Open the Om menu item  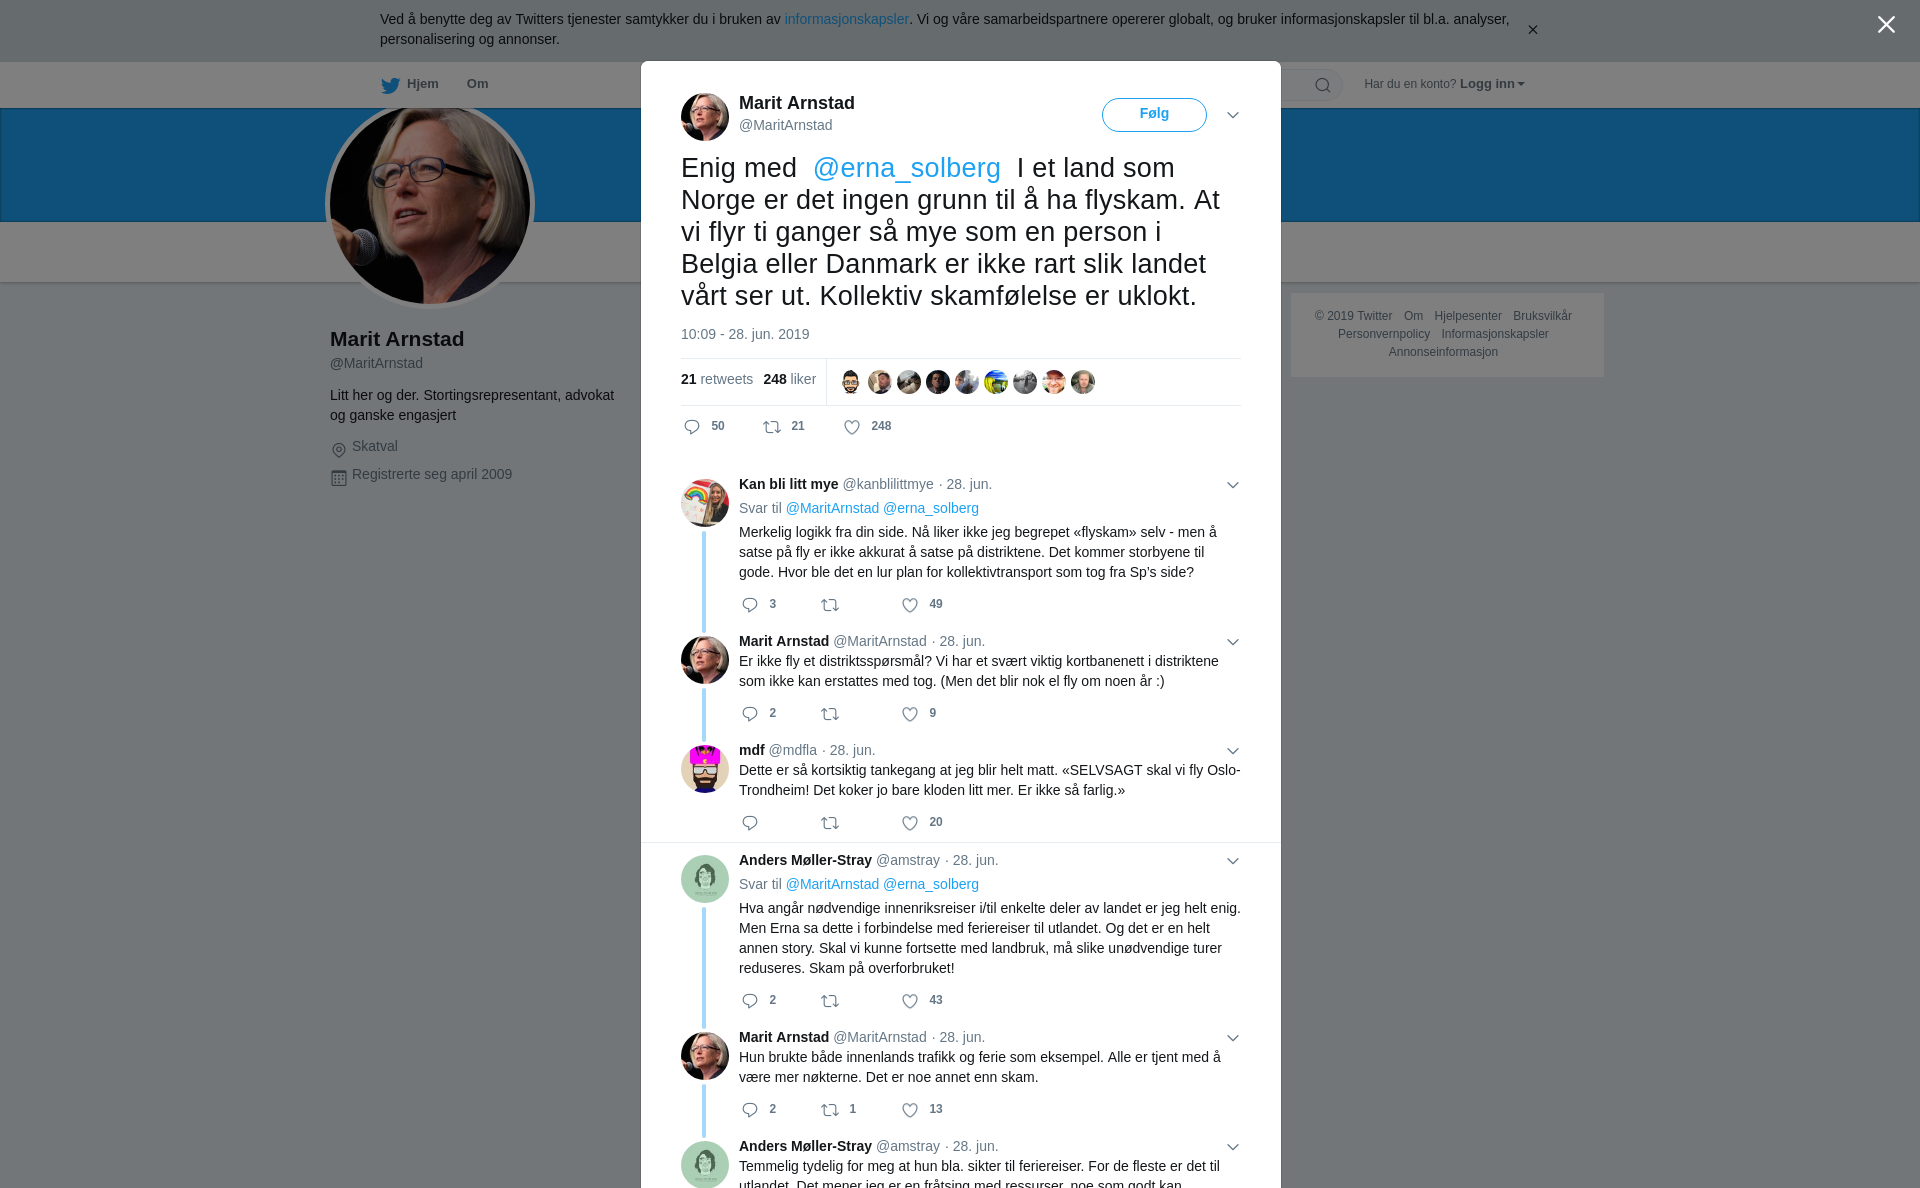tap(477, 84)
